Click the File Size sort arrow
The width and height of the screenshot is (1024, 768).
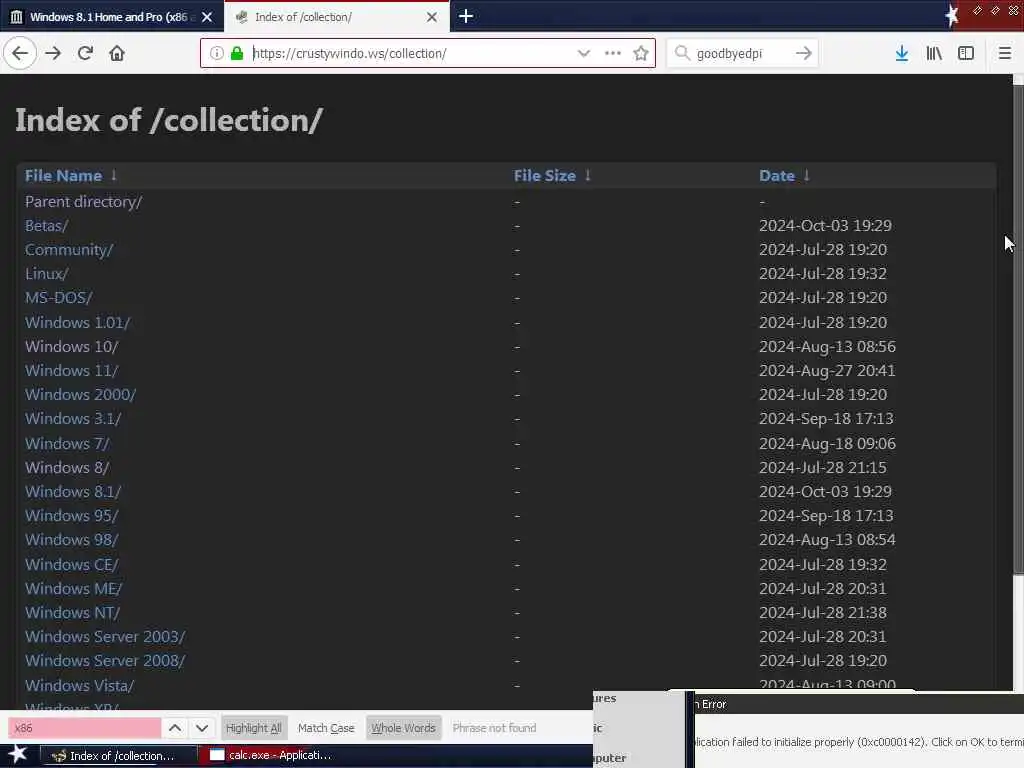588,175
